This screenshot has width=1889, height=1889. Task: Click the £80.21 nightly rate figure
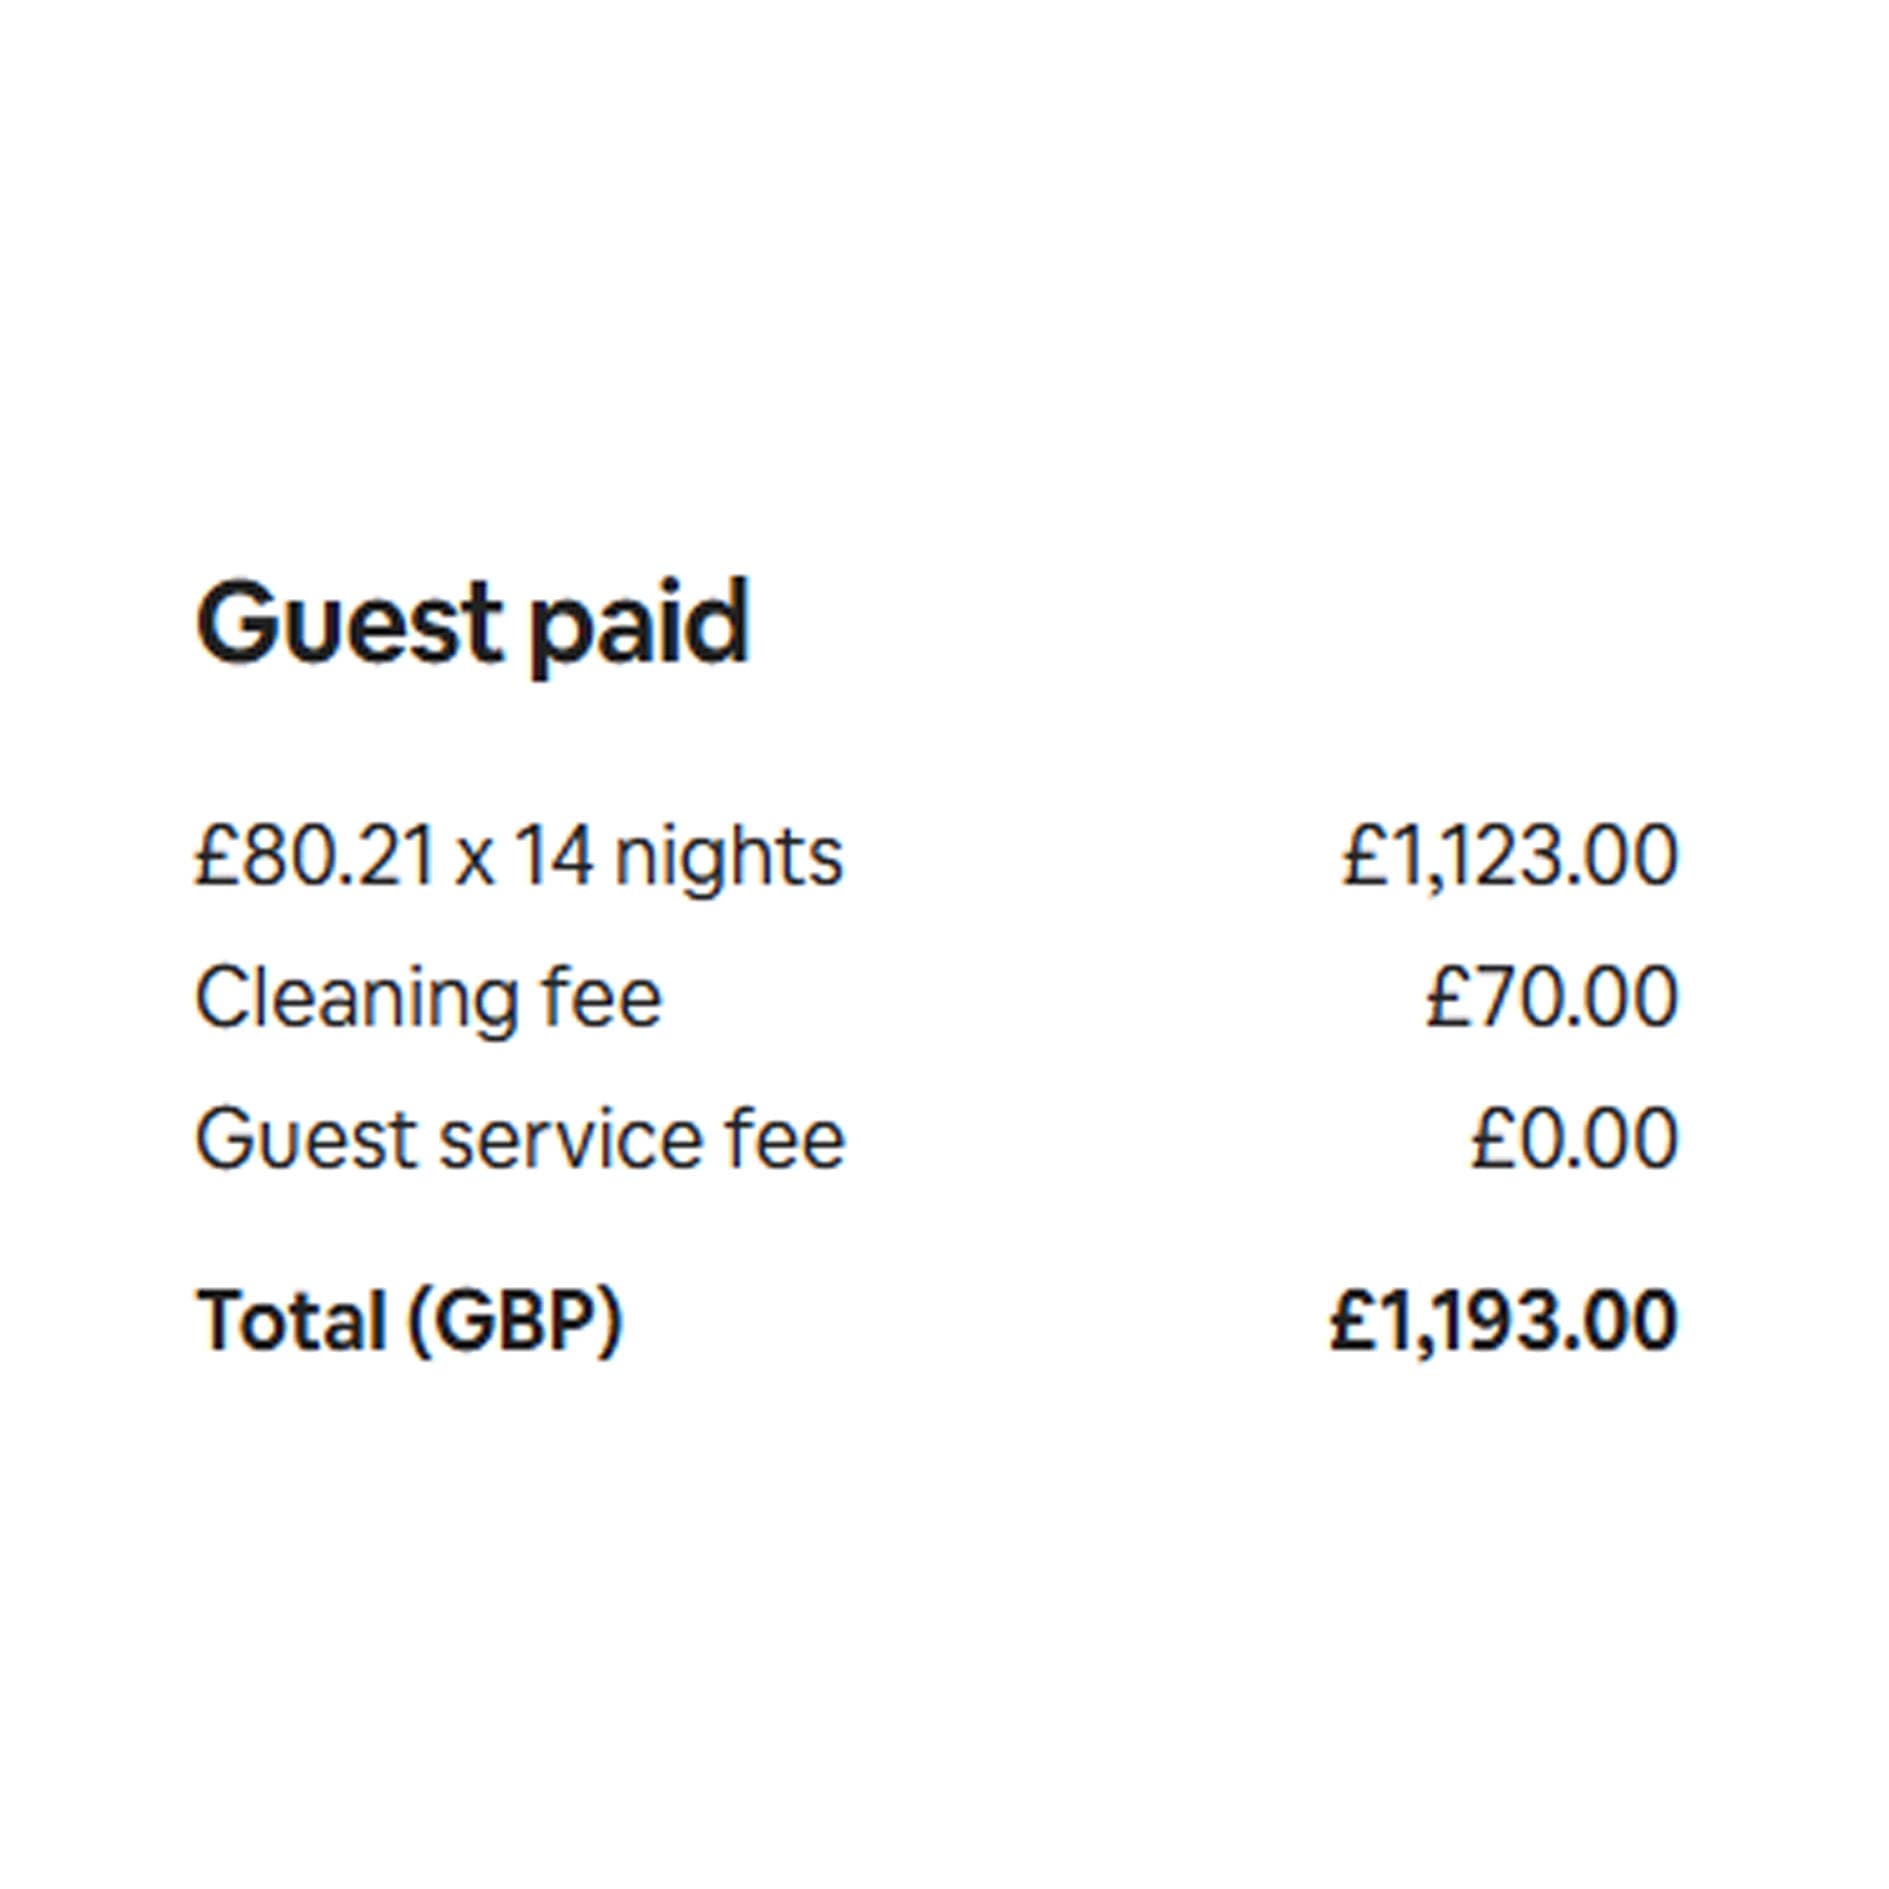(x=315, y=856)
